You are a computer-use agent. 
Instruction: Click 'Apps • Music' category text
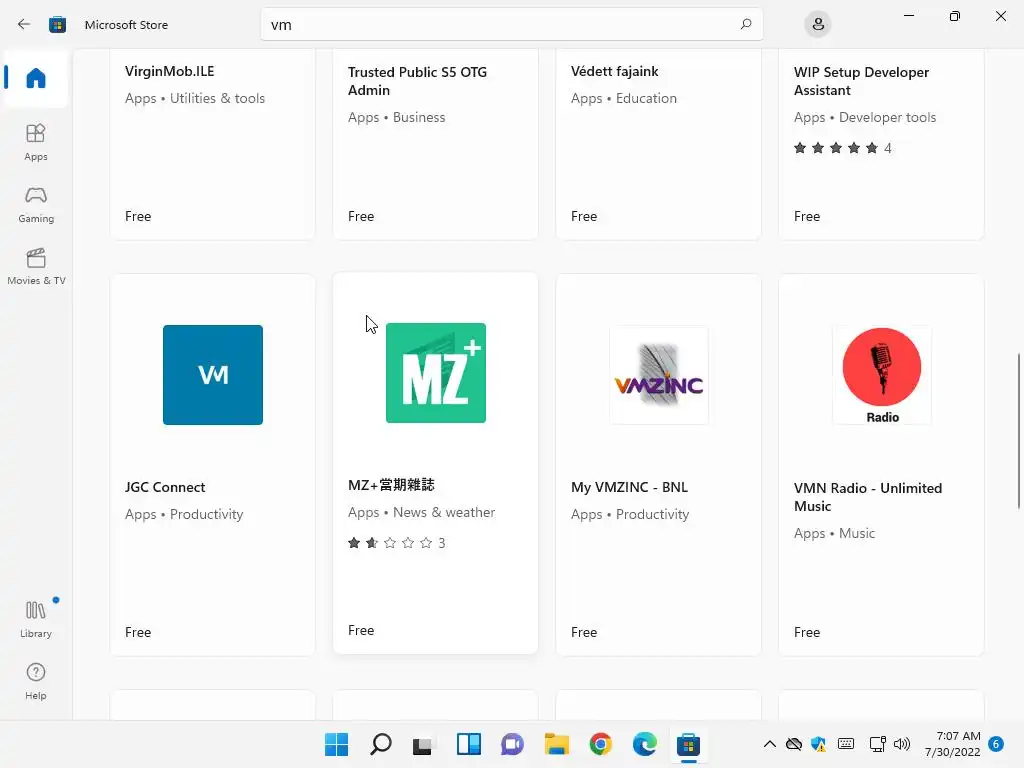(834, 534)
